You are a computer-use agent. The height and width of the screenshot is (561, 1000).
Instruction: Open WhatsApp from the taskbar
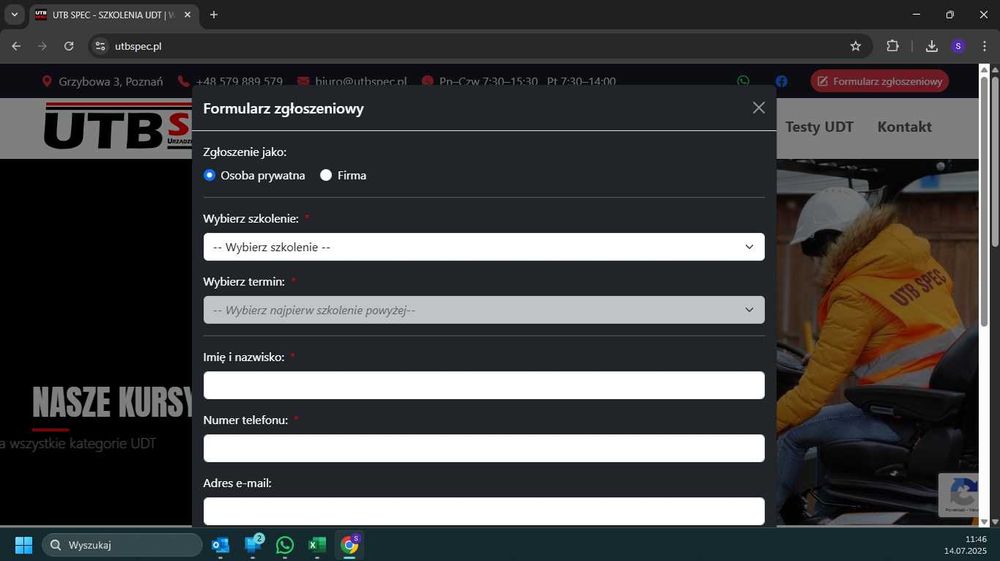284,545
